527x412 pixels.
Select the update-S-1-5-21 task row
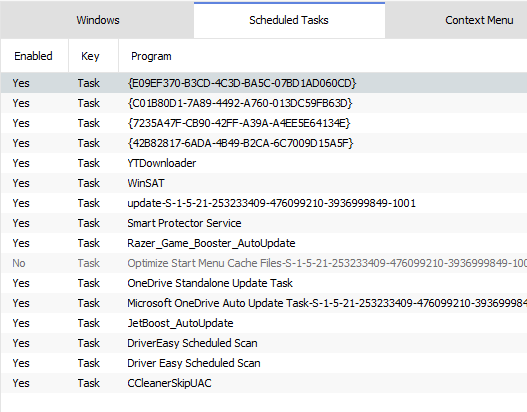tap(264, 203)
